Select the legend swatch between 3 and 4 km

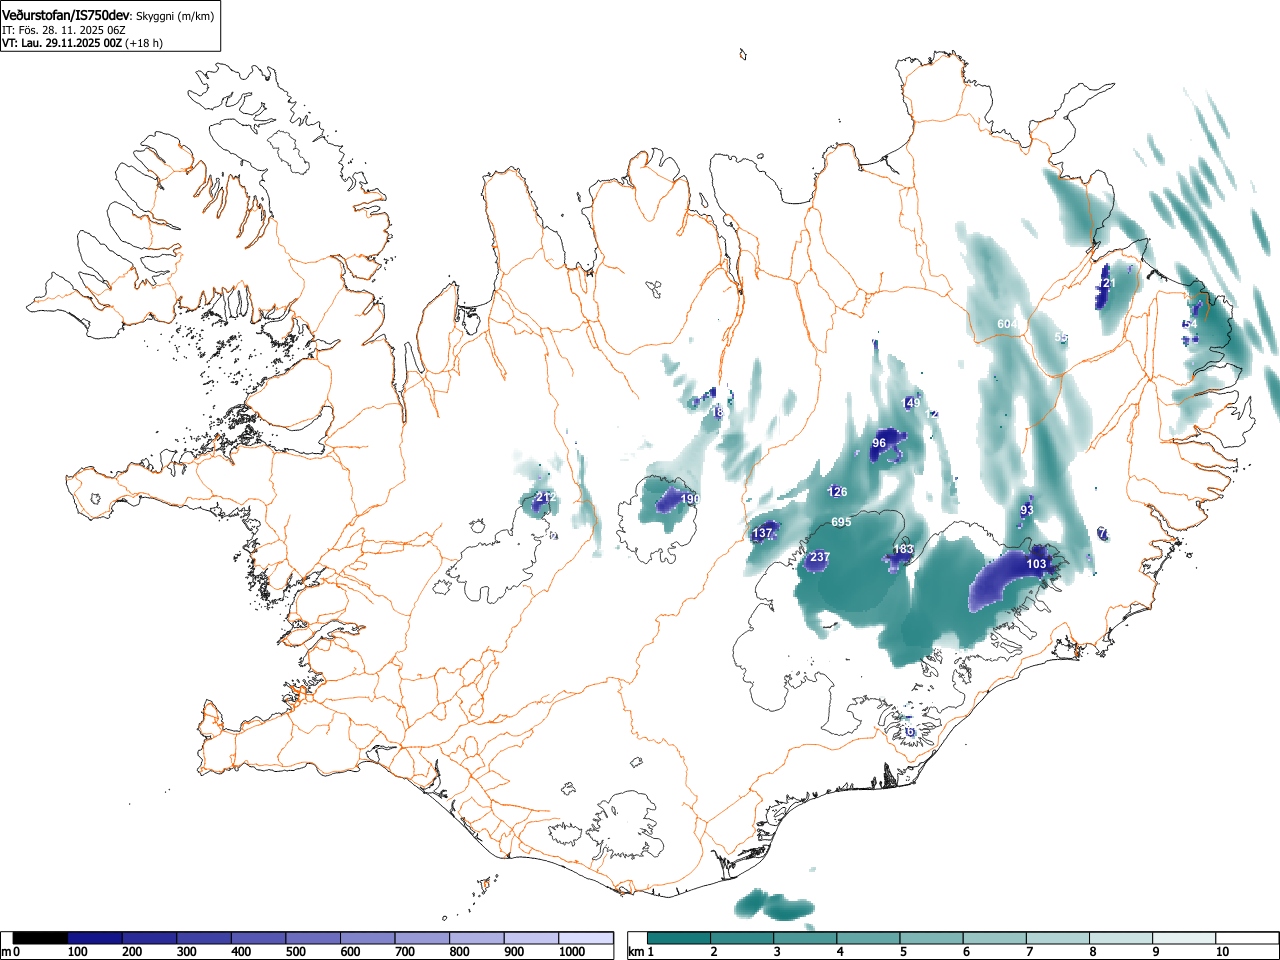[805, 938]
